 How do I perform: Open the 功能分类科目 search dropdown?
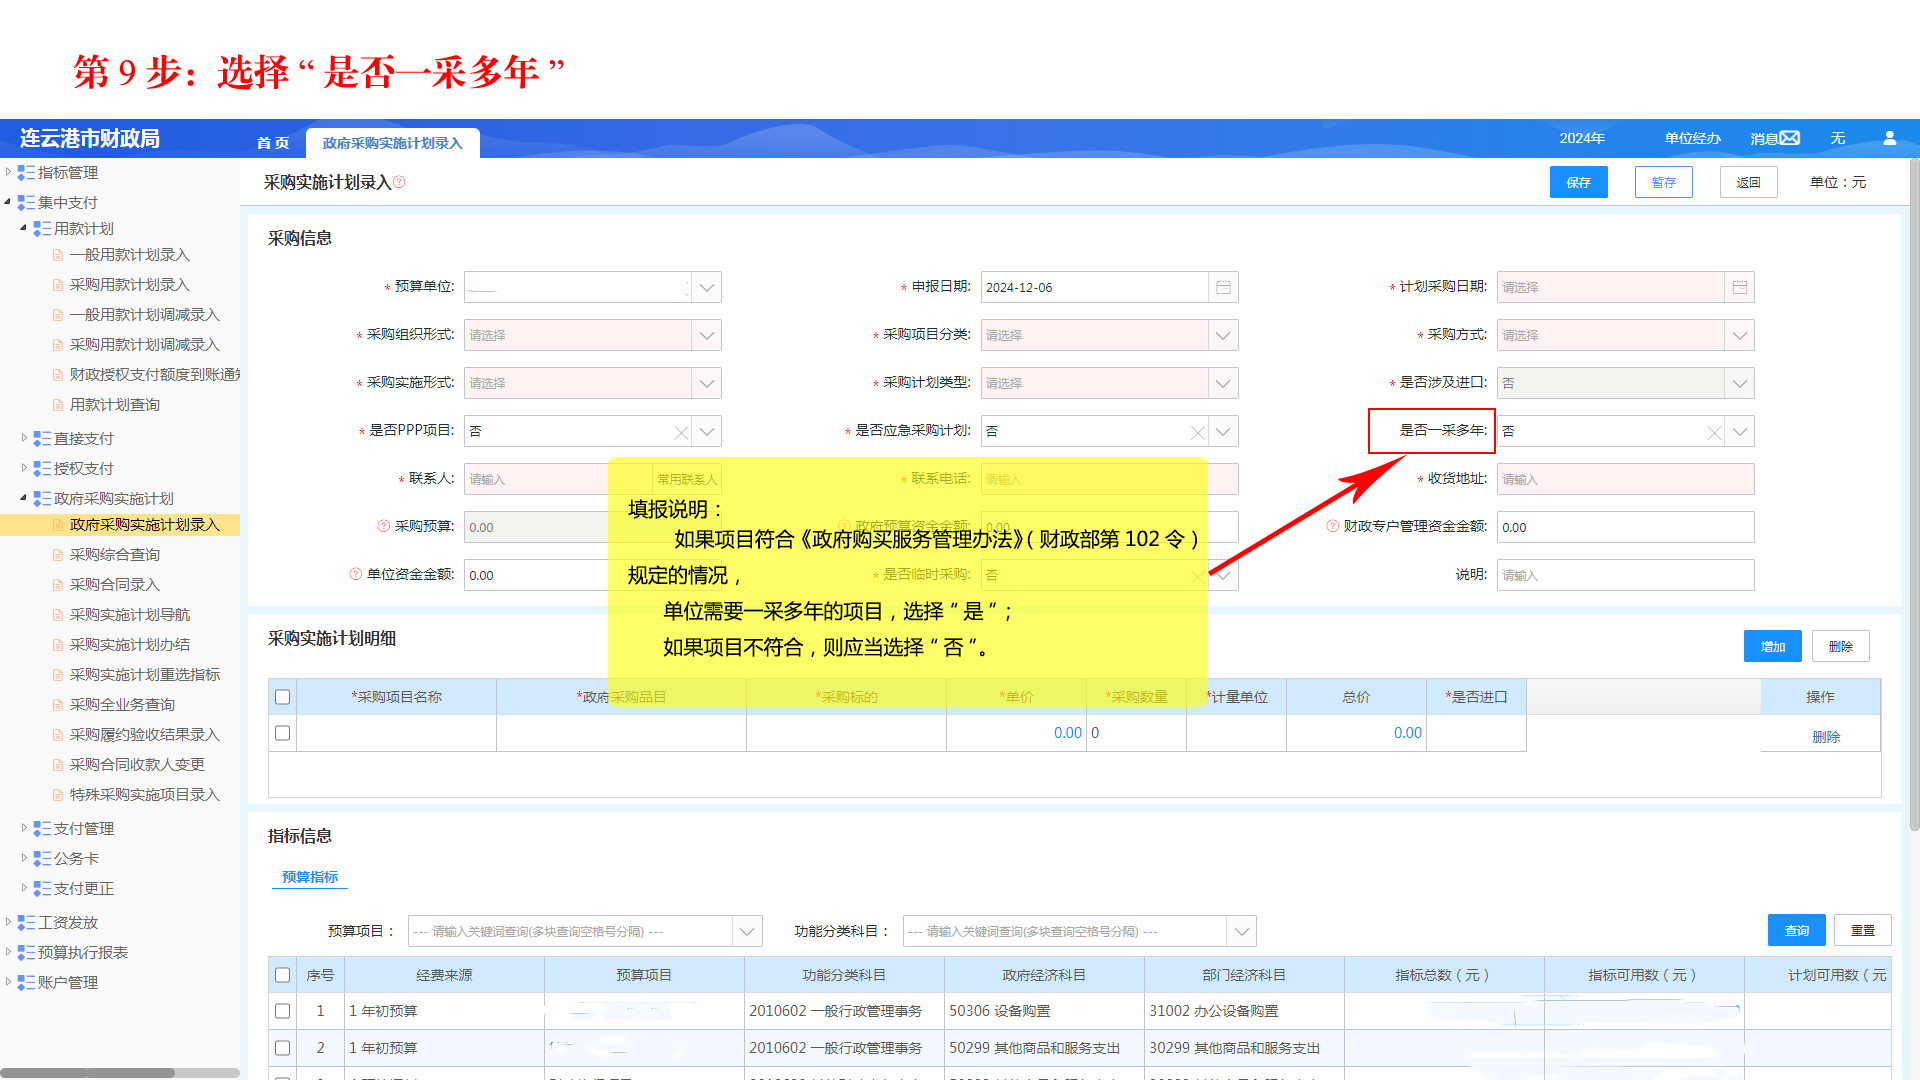point(1241,931)
